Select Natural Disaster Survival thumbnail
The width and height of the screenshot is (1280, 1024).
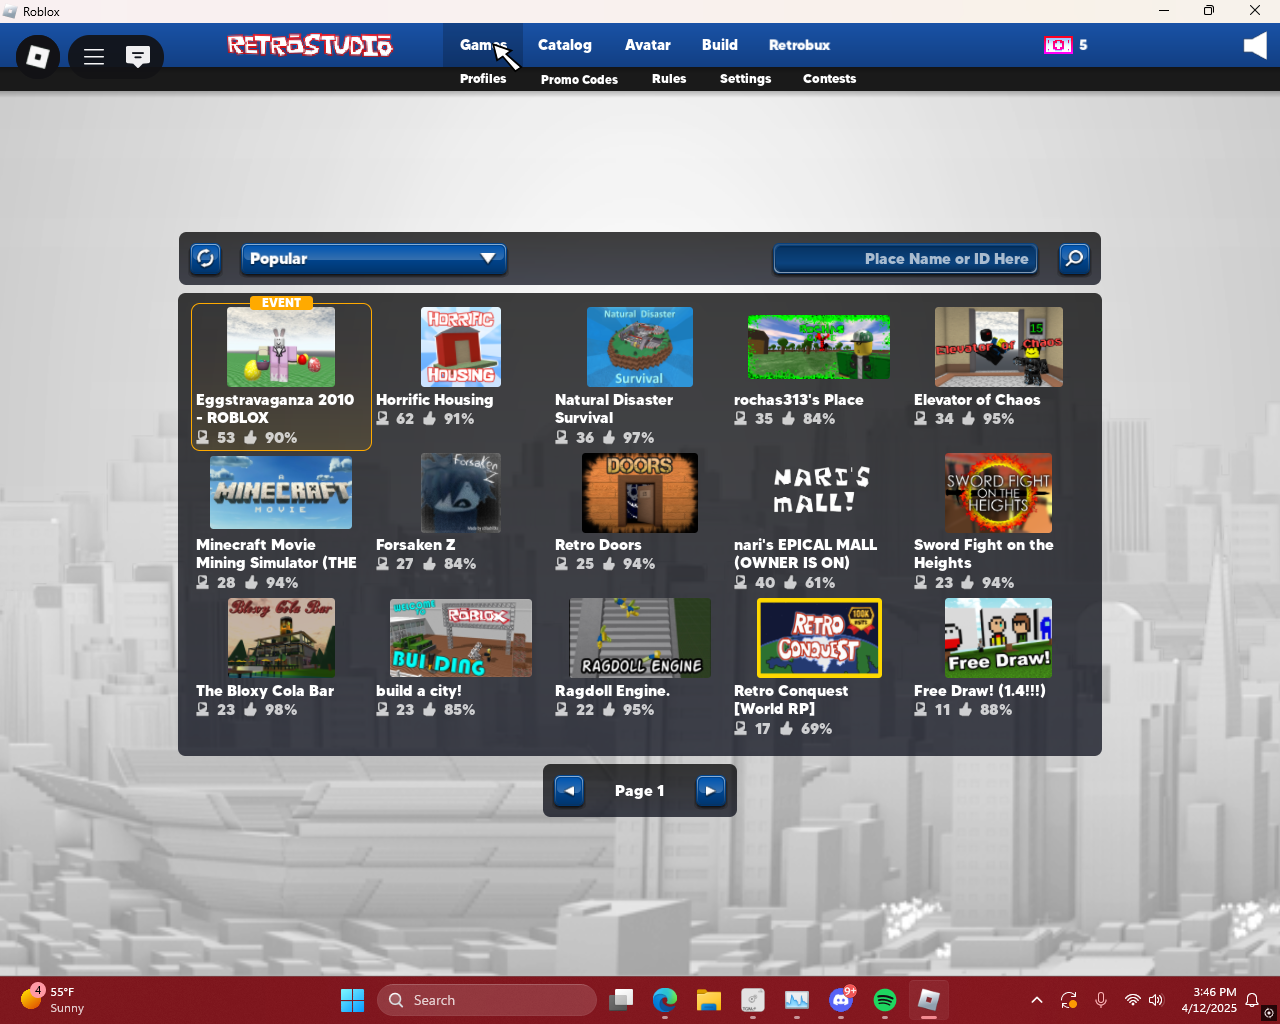[640, 347]
